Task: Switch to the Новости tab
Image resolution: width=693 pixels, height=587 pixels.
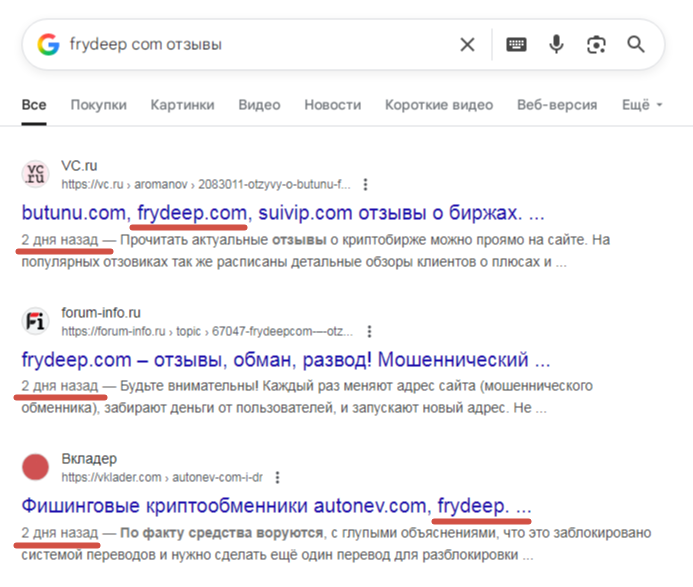Action: coord(332,105)
